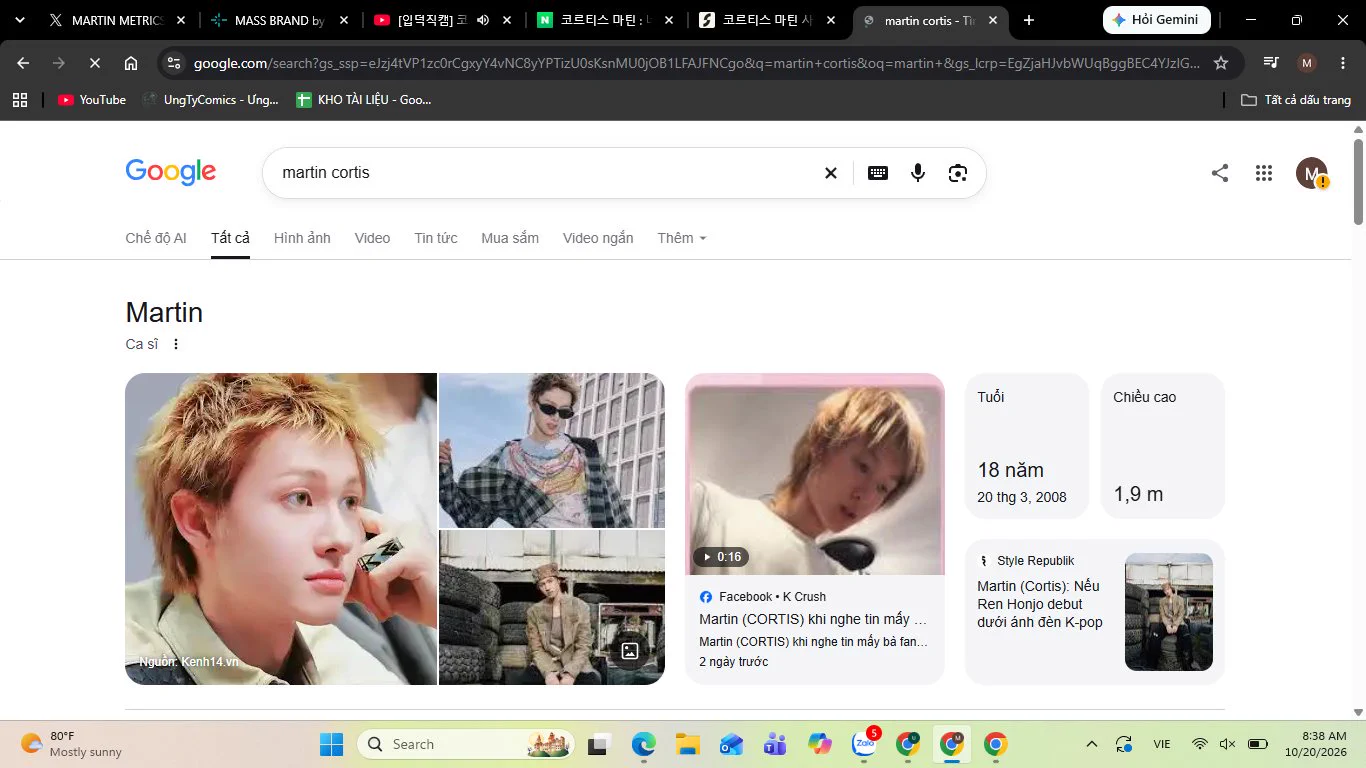
Task: Open the media controls icon in toolbar
Action: coord(1271,63)
